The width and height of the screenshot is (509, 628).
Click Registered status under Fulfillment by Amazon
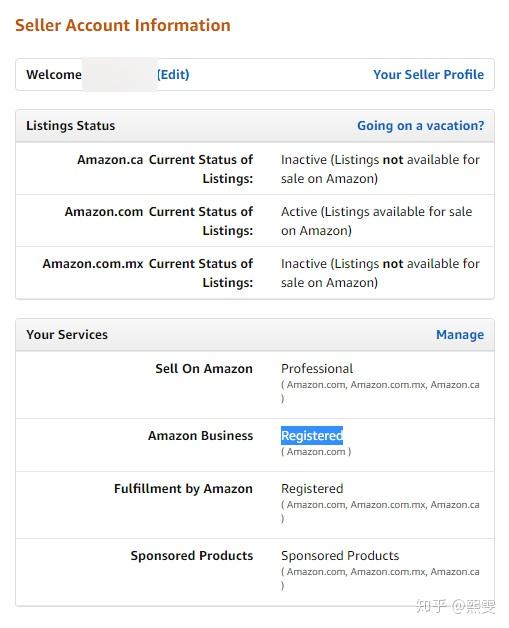312,489
